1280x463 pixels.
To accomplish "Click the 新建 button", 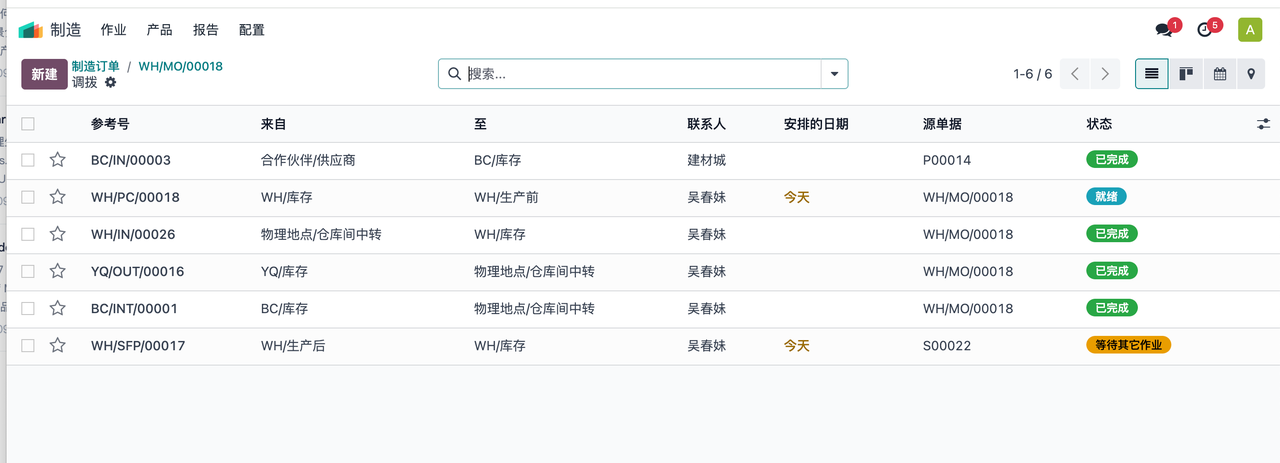I will (x=44, y=75).
